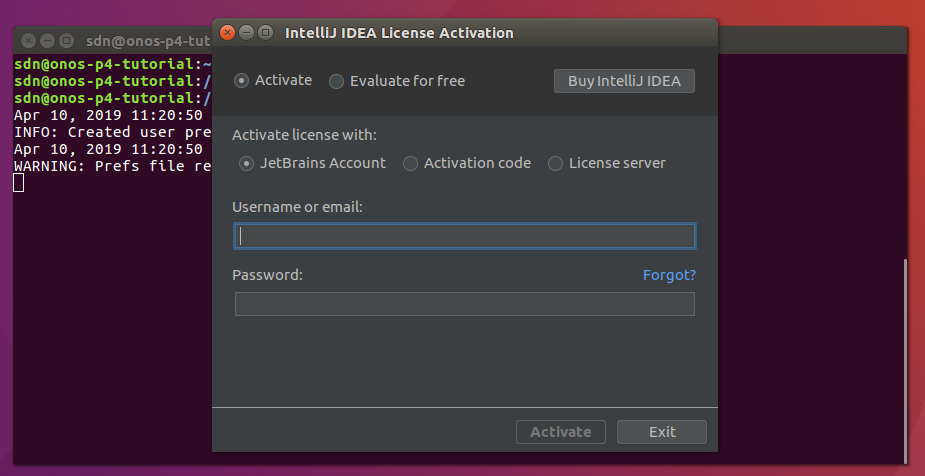Image resolution: width=925 pixels, height=476 pixels.
Task: Minimize the License Activation dialog
Action: (x=247, y=32)
